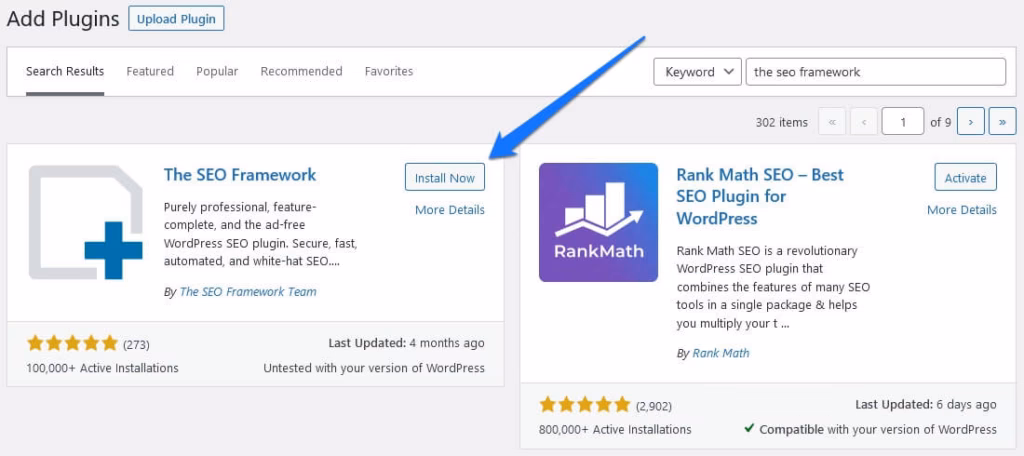Open More Details for The SEO Framework
The height and width of the screenshot is (456, 1024).
click(449, 210)
